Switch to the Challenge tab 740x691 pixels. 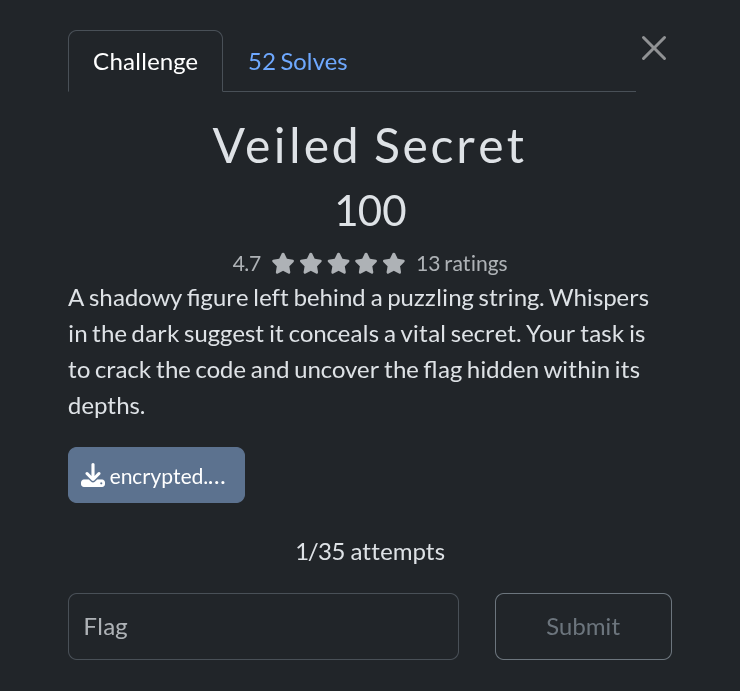click(145, 62)
